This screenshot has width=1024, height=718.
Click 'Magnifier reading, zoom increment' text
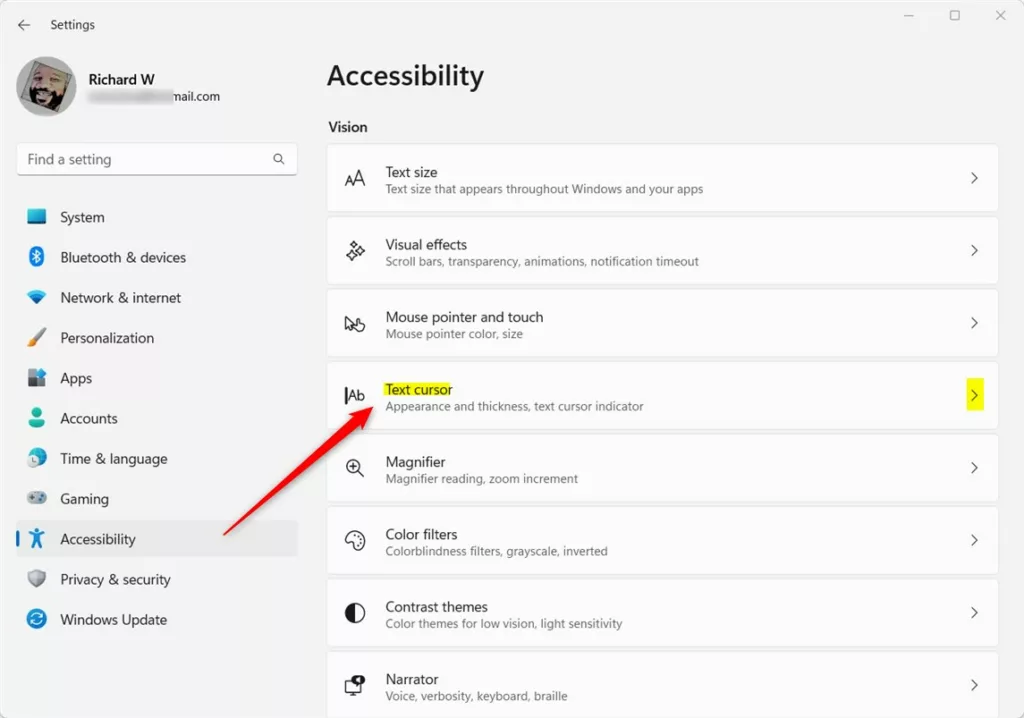[x=481, y=479]
